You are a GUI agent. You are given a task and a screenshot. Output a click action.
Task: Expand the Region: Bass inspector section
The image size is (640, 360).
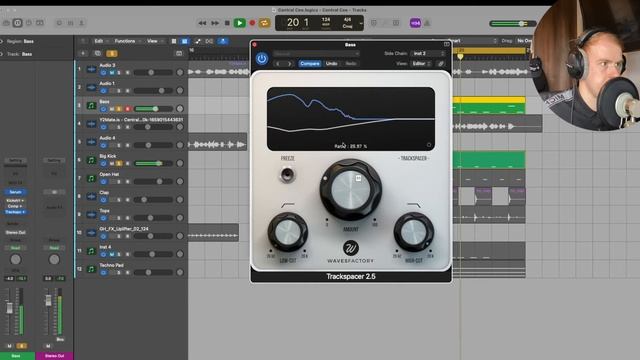(2, 41)
